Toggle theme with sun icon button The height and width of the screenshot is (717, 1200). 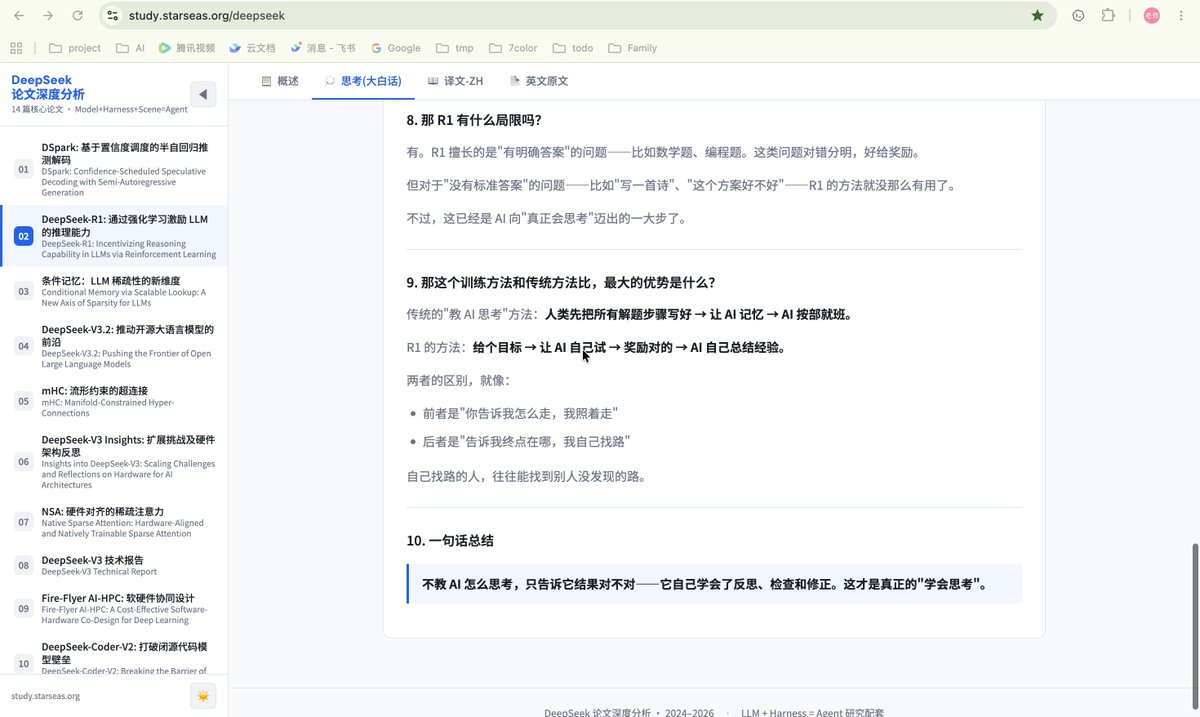click(x=203, y=696)
